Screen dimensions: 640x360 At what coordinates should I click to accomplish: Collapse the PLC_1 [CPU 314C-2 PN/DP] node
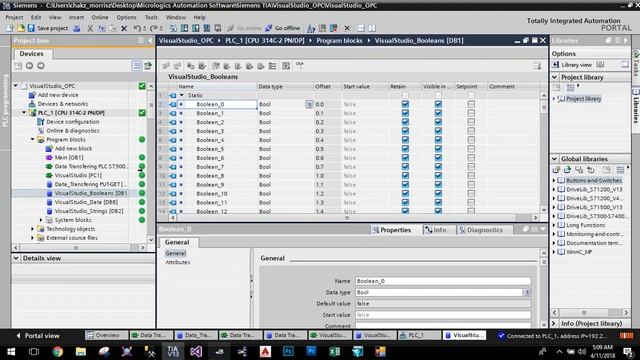coord(24,113)
